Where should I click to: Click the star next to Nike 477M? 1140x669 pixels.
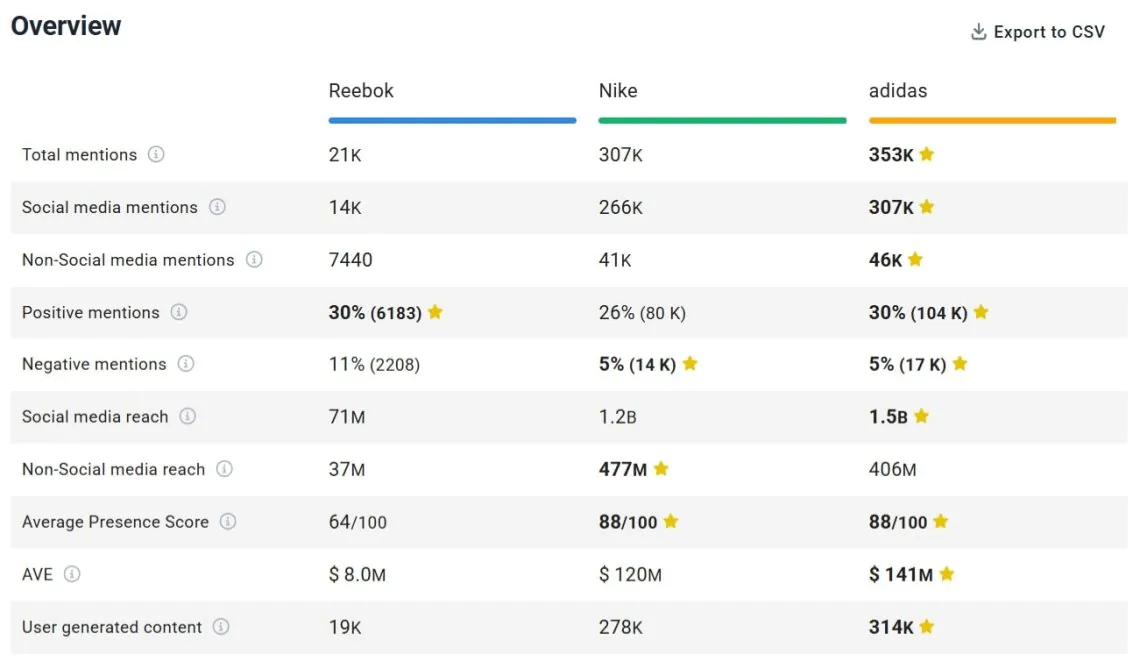click(661, 468)
